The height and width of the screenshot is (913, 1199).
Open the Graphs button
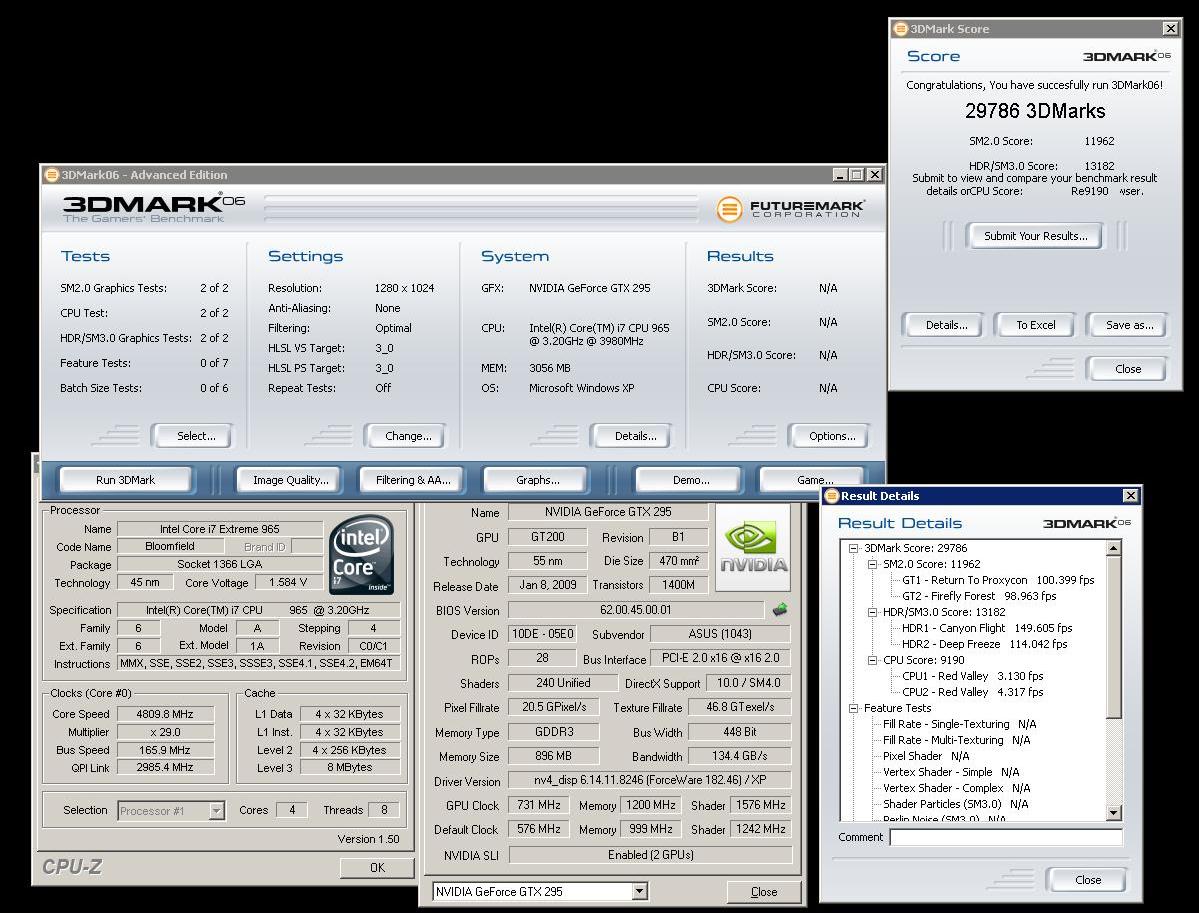pyautogui.click(x=538, y=480)
